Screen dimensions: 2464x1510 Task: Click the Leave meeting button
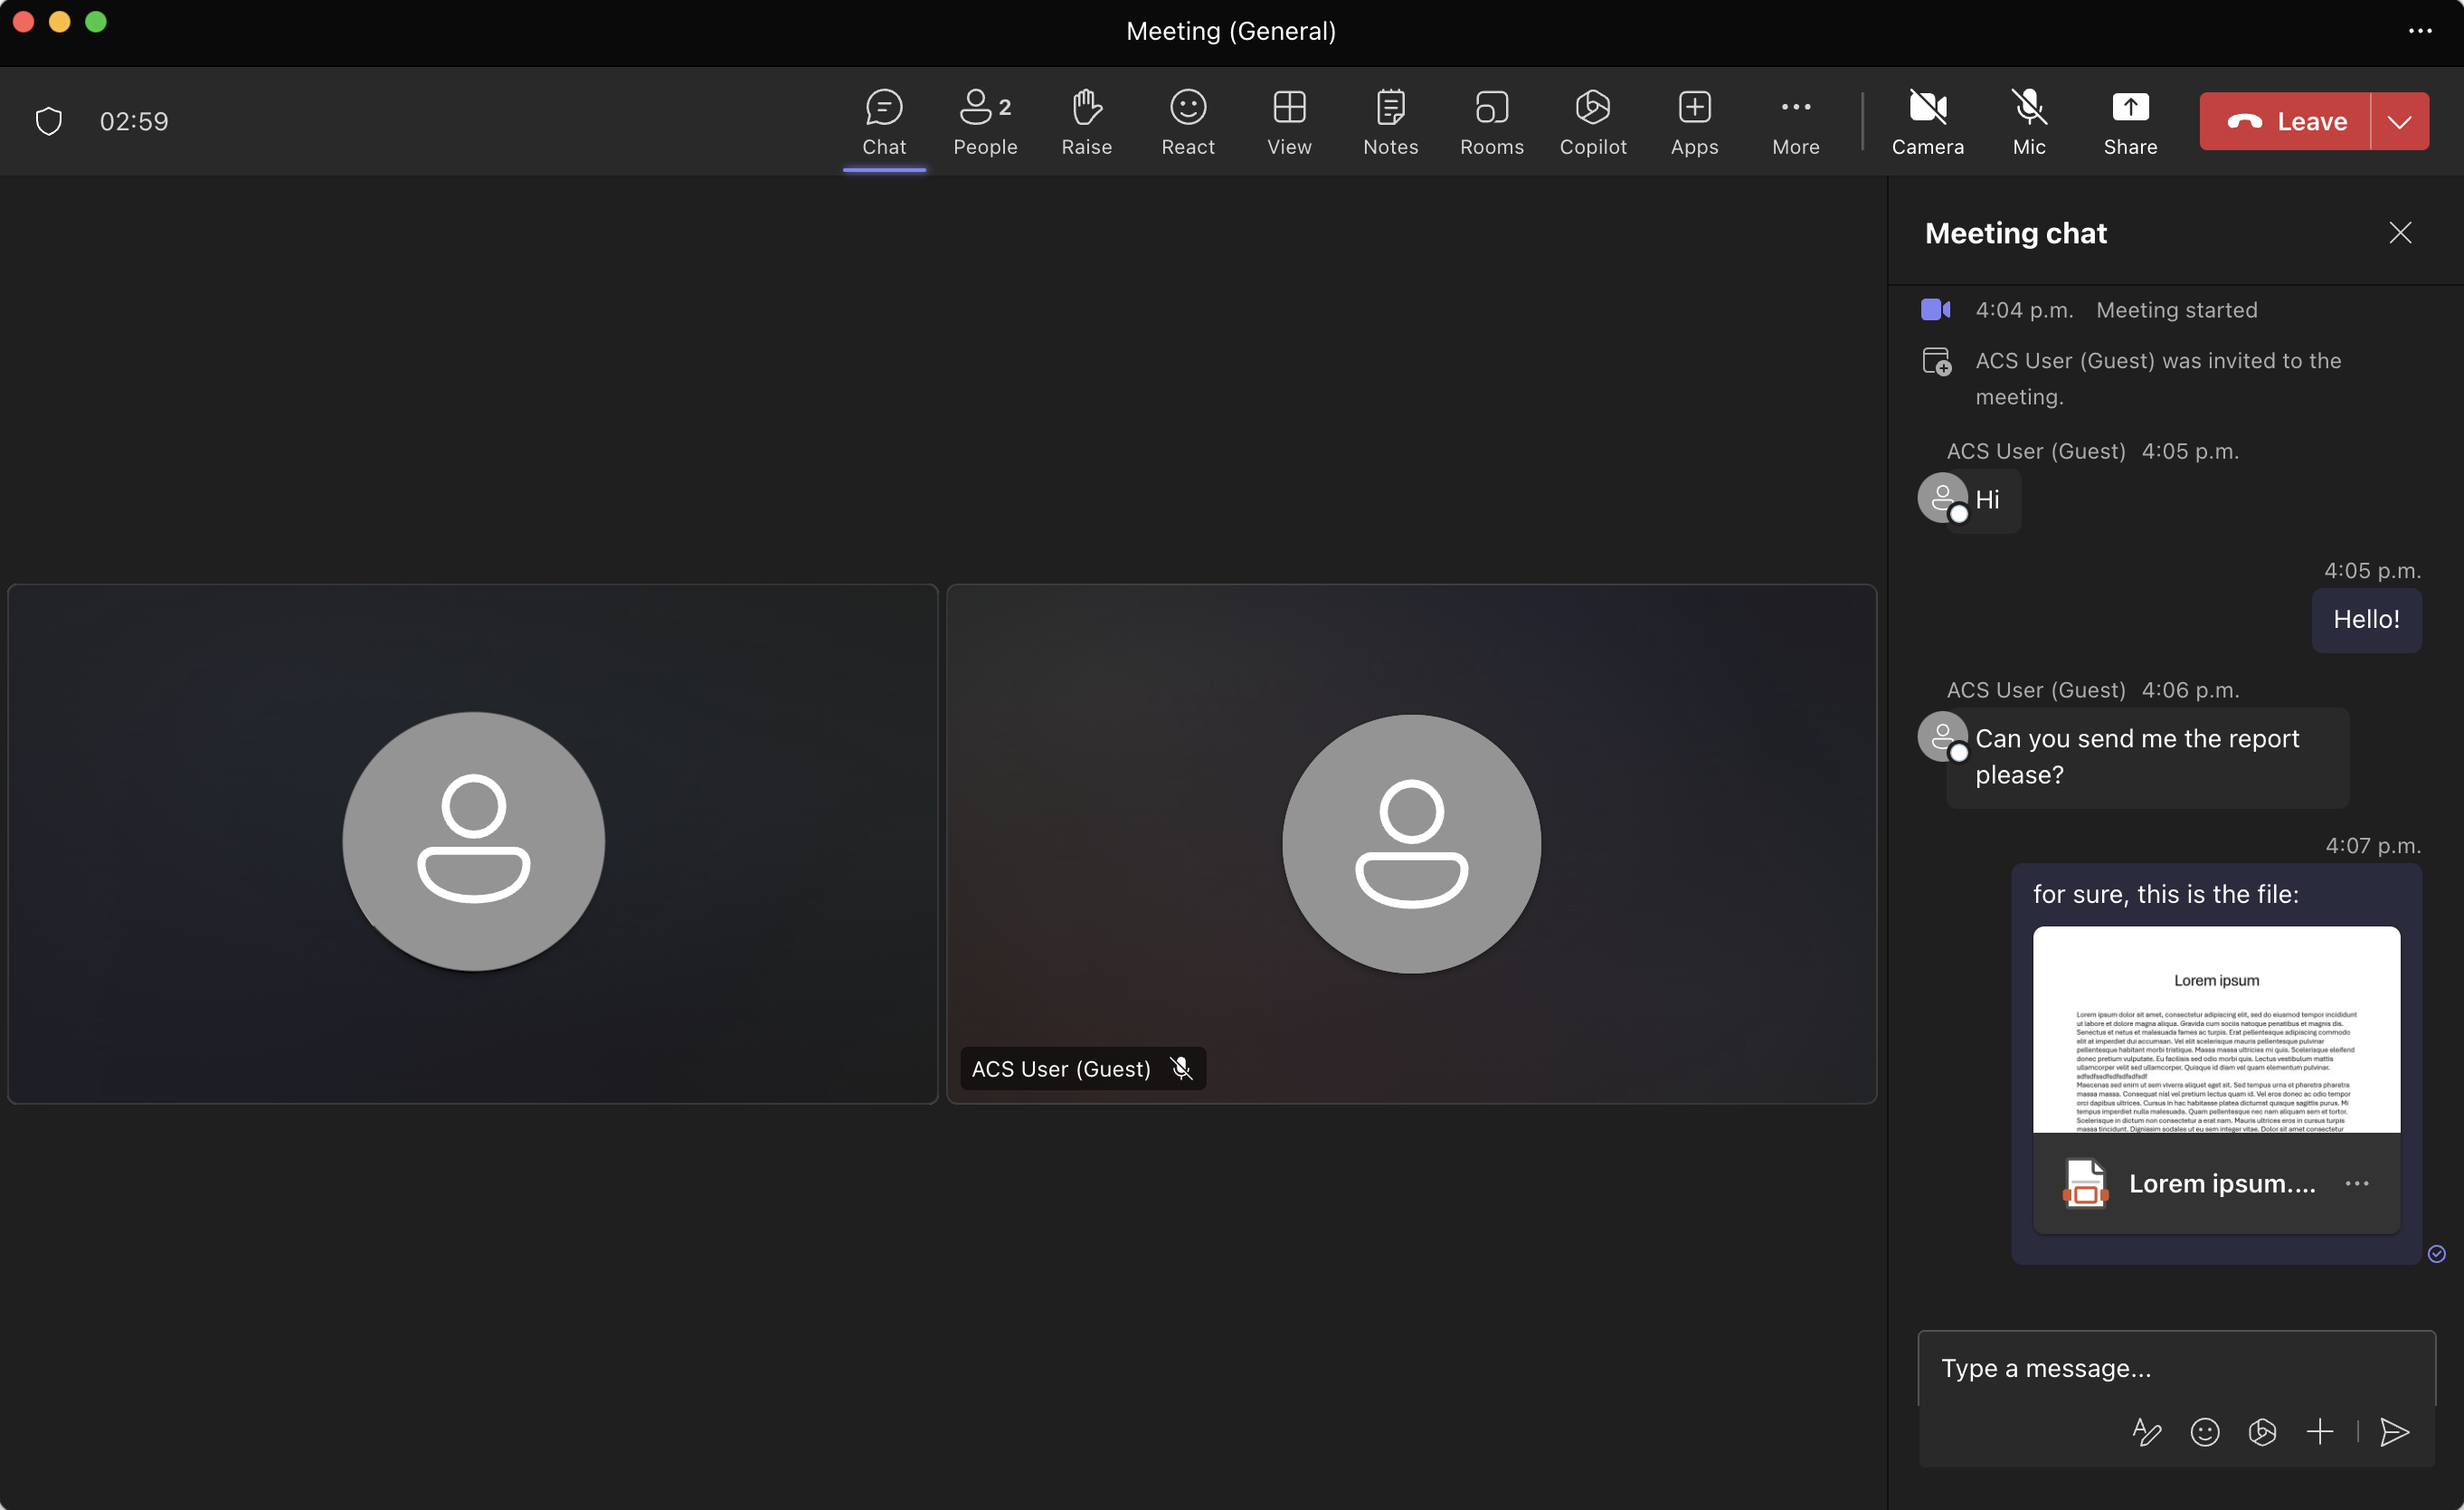coord(2289,119)
